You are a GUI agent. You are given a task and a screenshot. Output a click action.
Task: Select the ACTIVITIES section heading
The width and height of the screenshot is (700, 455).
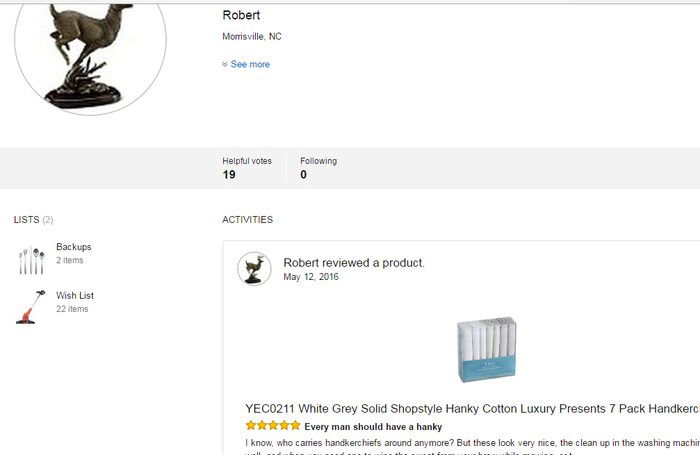[247, 220]
